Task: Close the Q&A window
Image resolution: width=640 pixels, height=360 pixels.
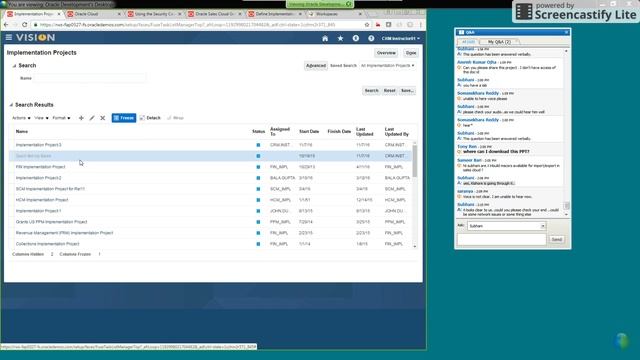Action: [x=567, y=32]
